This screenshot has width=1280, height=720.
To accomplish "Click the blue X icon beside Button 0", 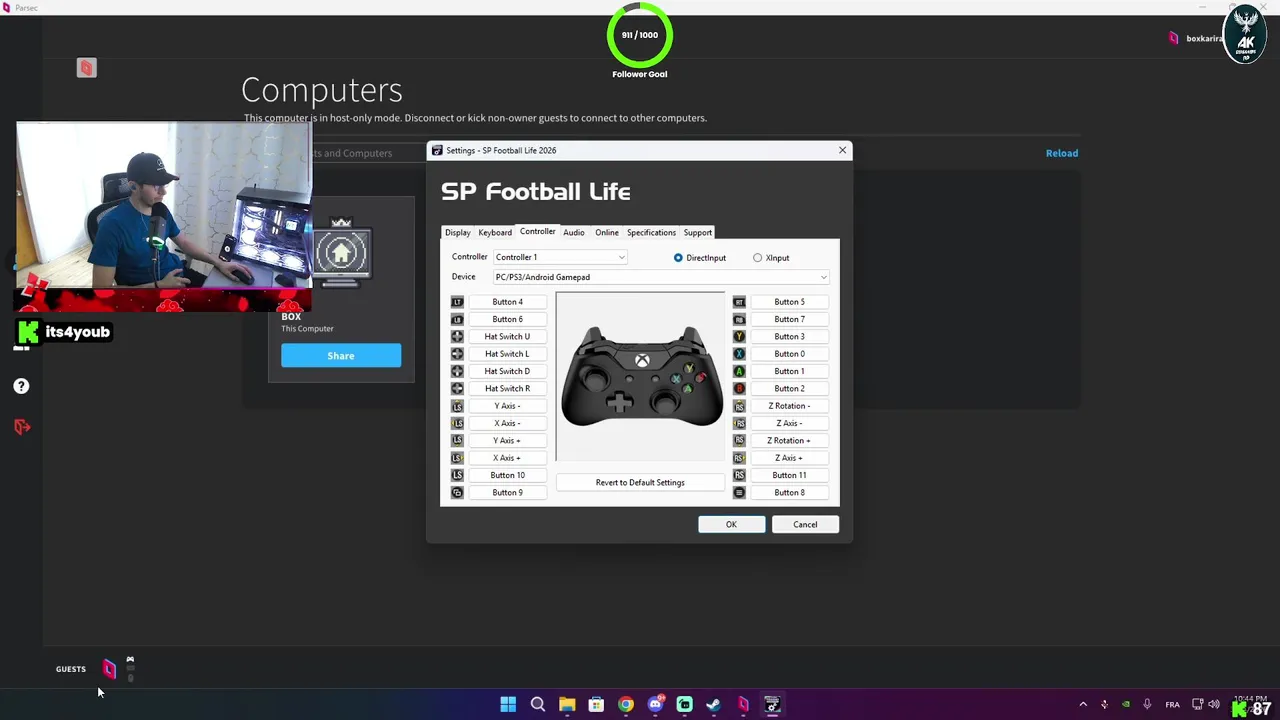I will coord(739,354).
